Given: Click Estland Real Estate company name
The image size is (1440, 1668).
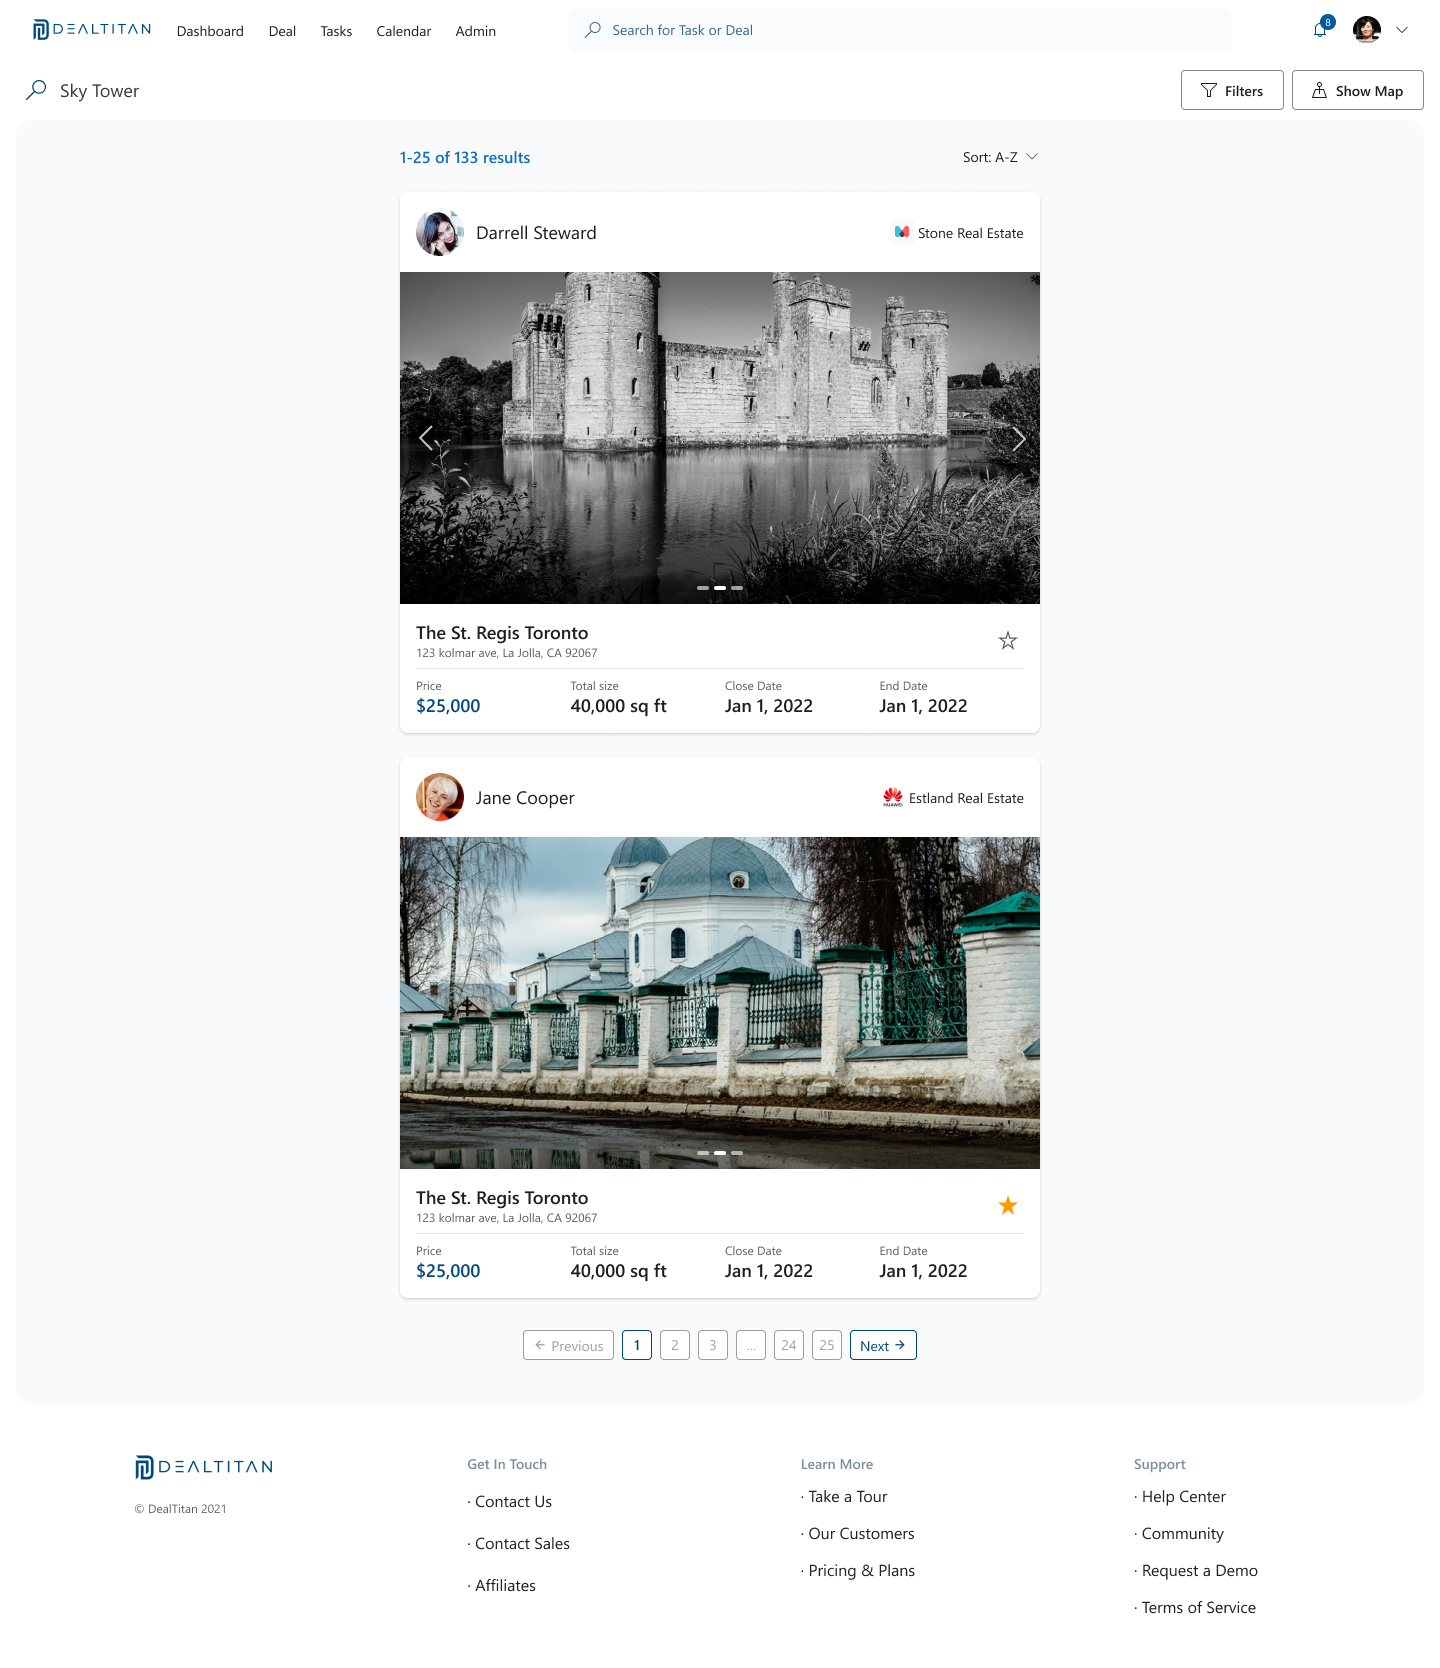Looking at the screenshot, I should click(966, 798).
